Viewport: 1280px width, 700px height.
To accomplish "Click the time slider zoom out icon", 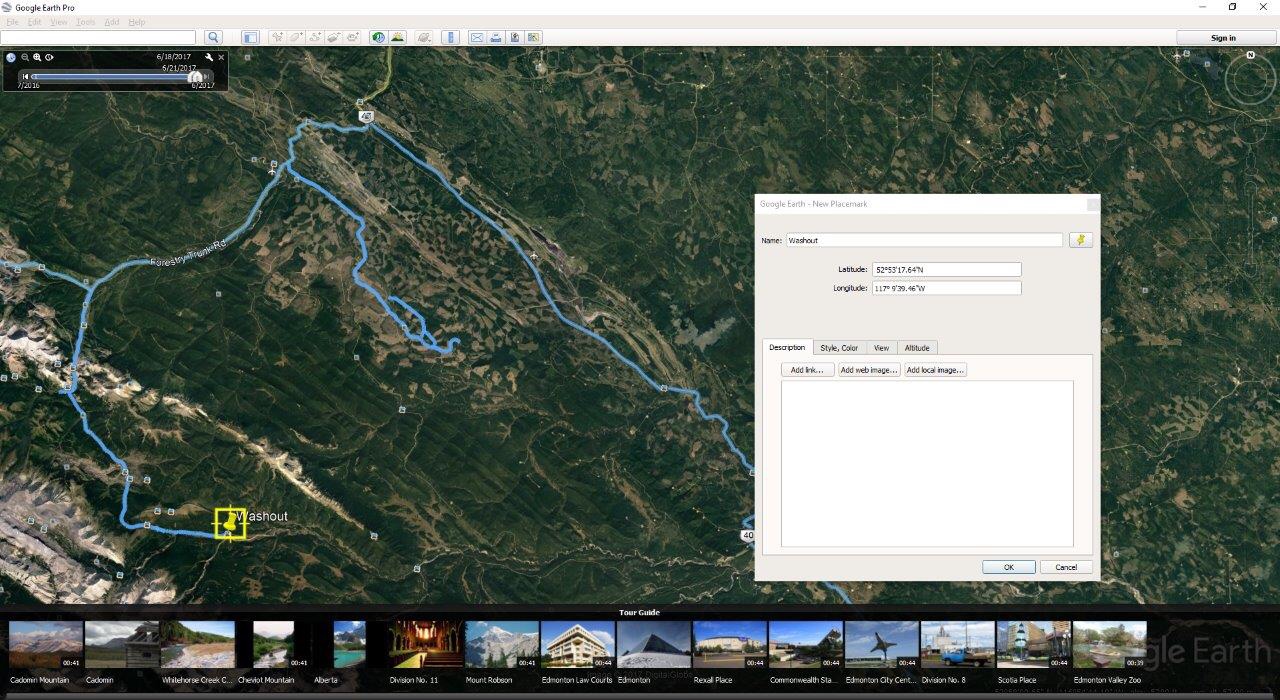I will [x=25, y=58].
